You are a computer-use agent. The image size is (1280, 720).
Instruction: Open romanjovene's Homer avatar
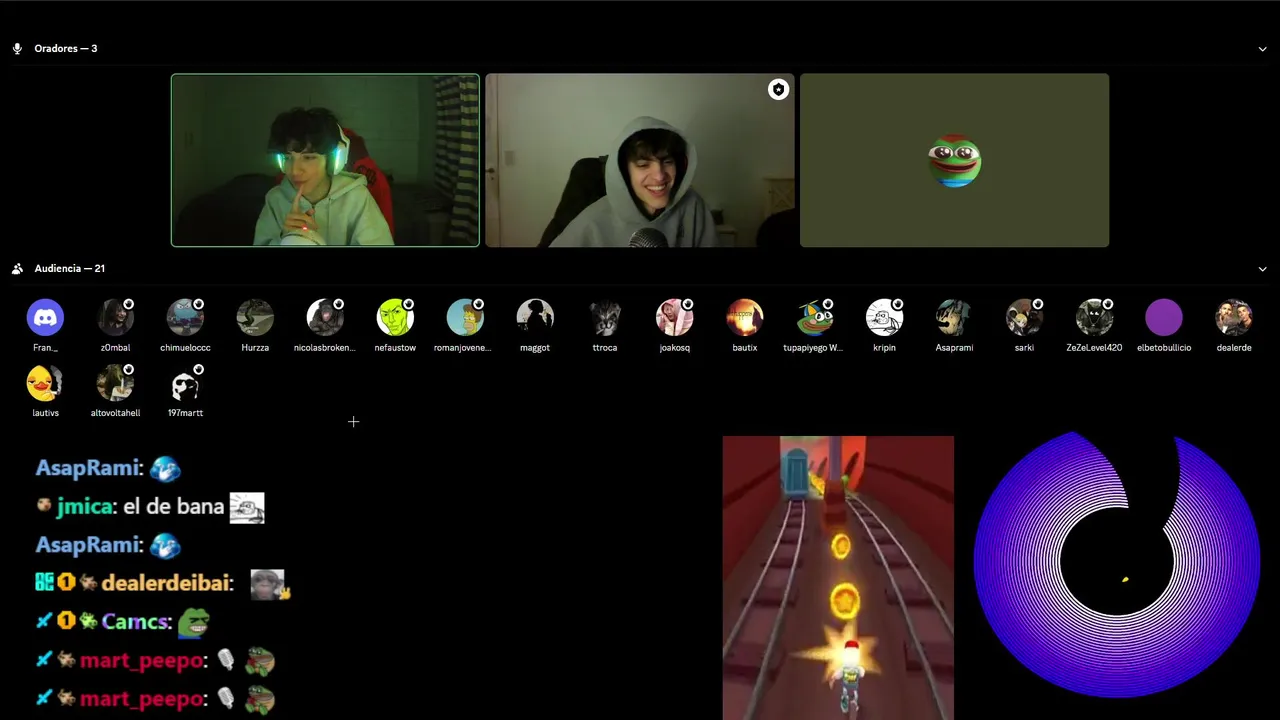point(465,317)
